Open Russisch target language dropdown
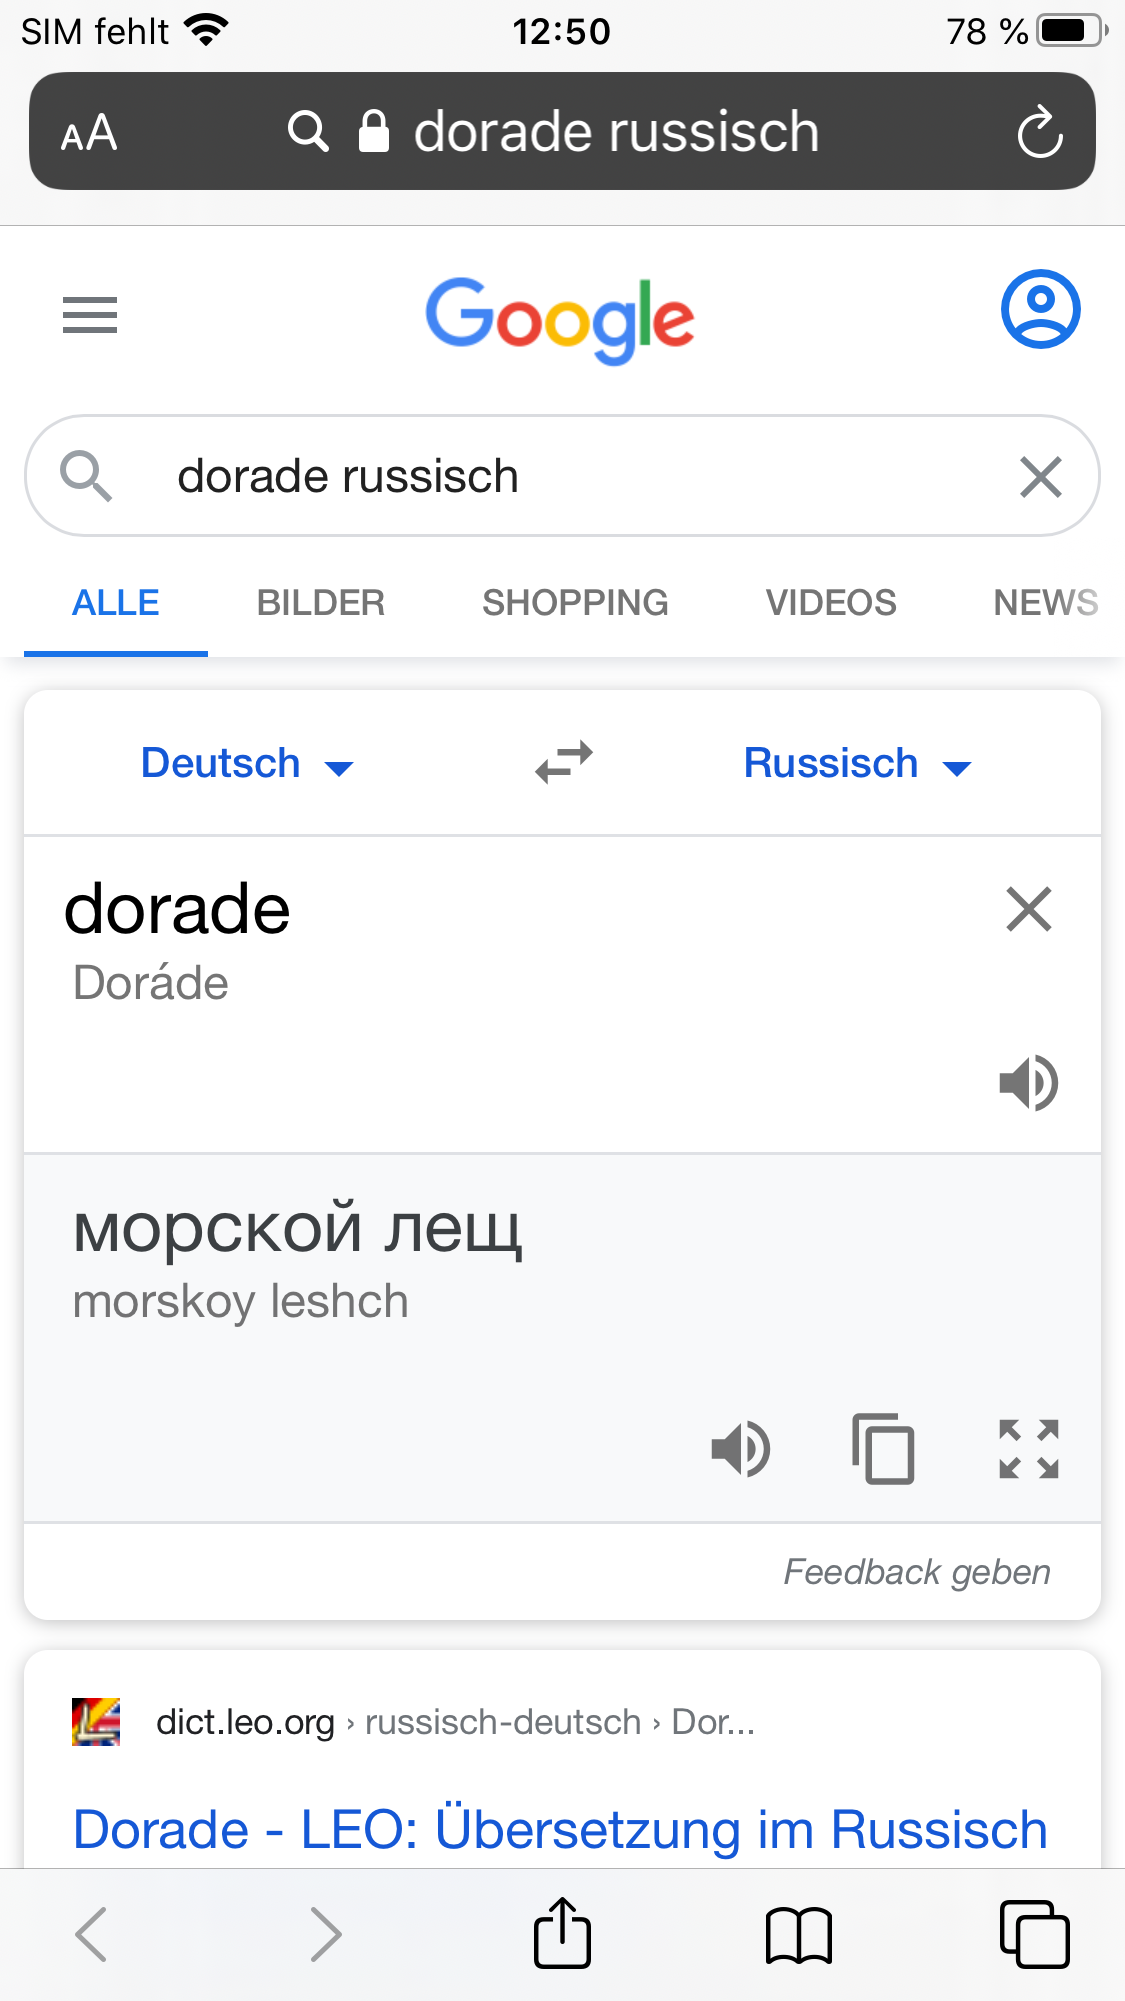 pyautogui.click(x=857, y=764)
